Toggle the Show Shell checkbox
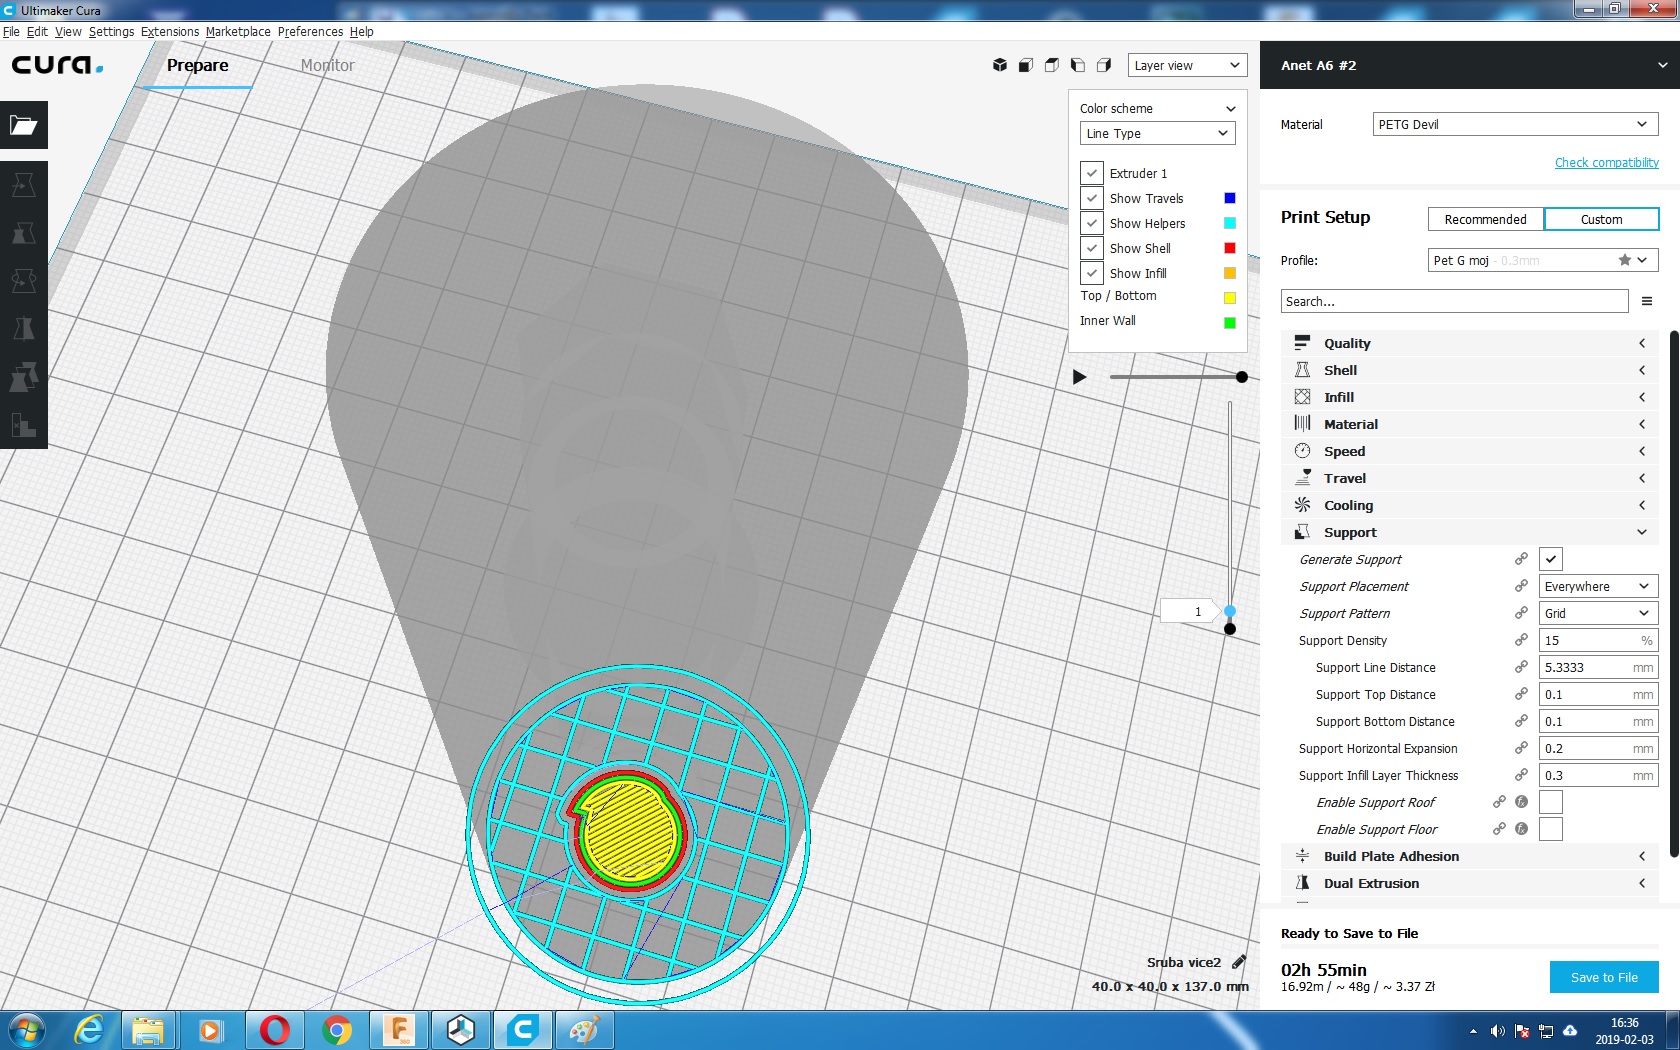 click(1092, 248)
